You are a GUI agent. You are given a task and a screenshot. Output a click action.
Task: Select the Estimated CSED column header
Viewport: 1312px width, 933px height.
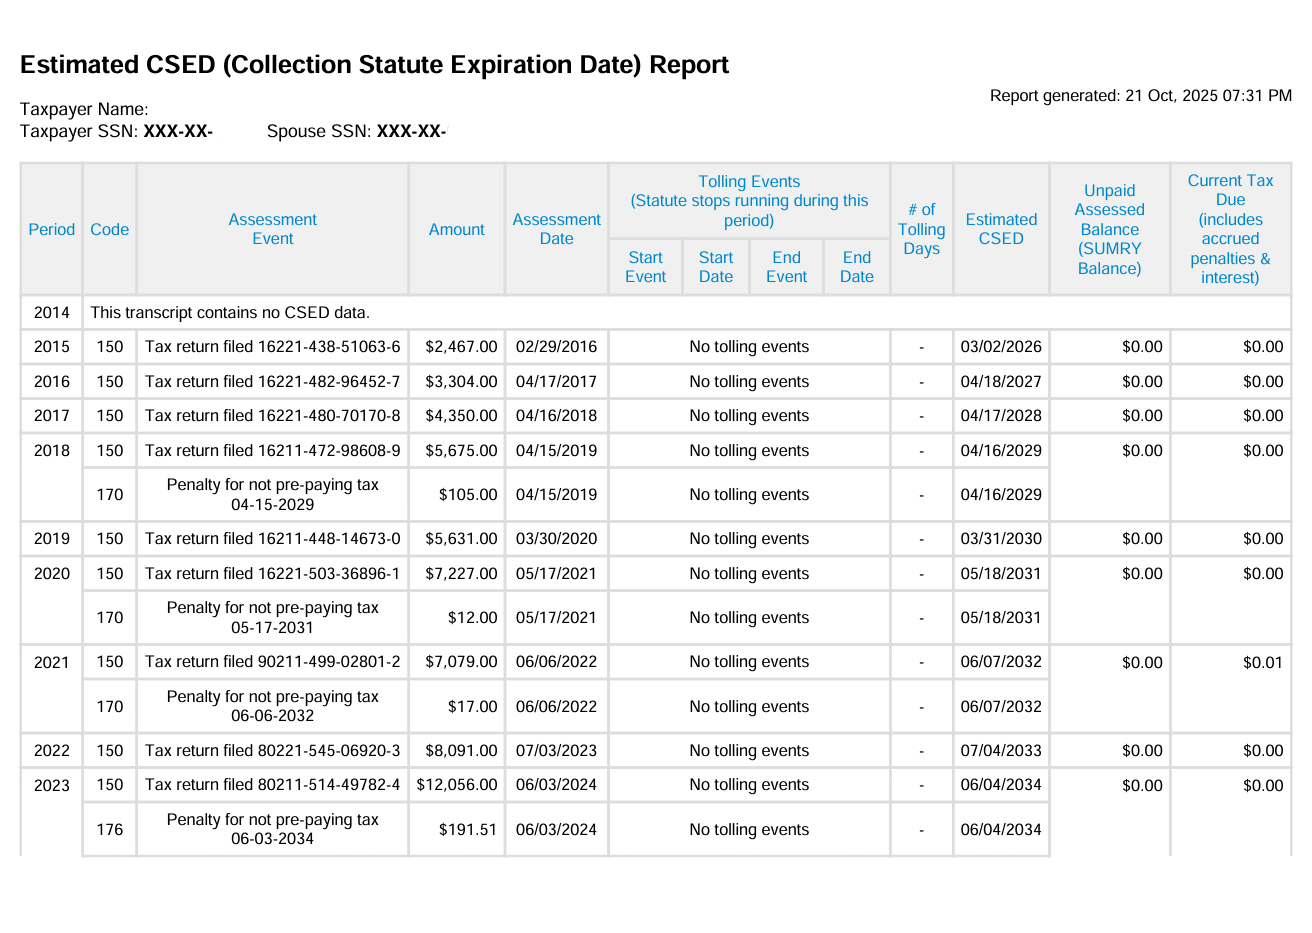click(x=1001, y=229)
